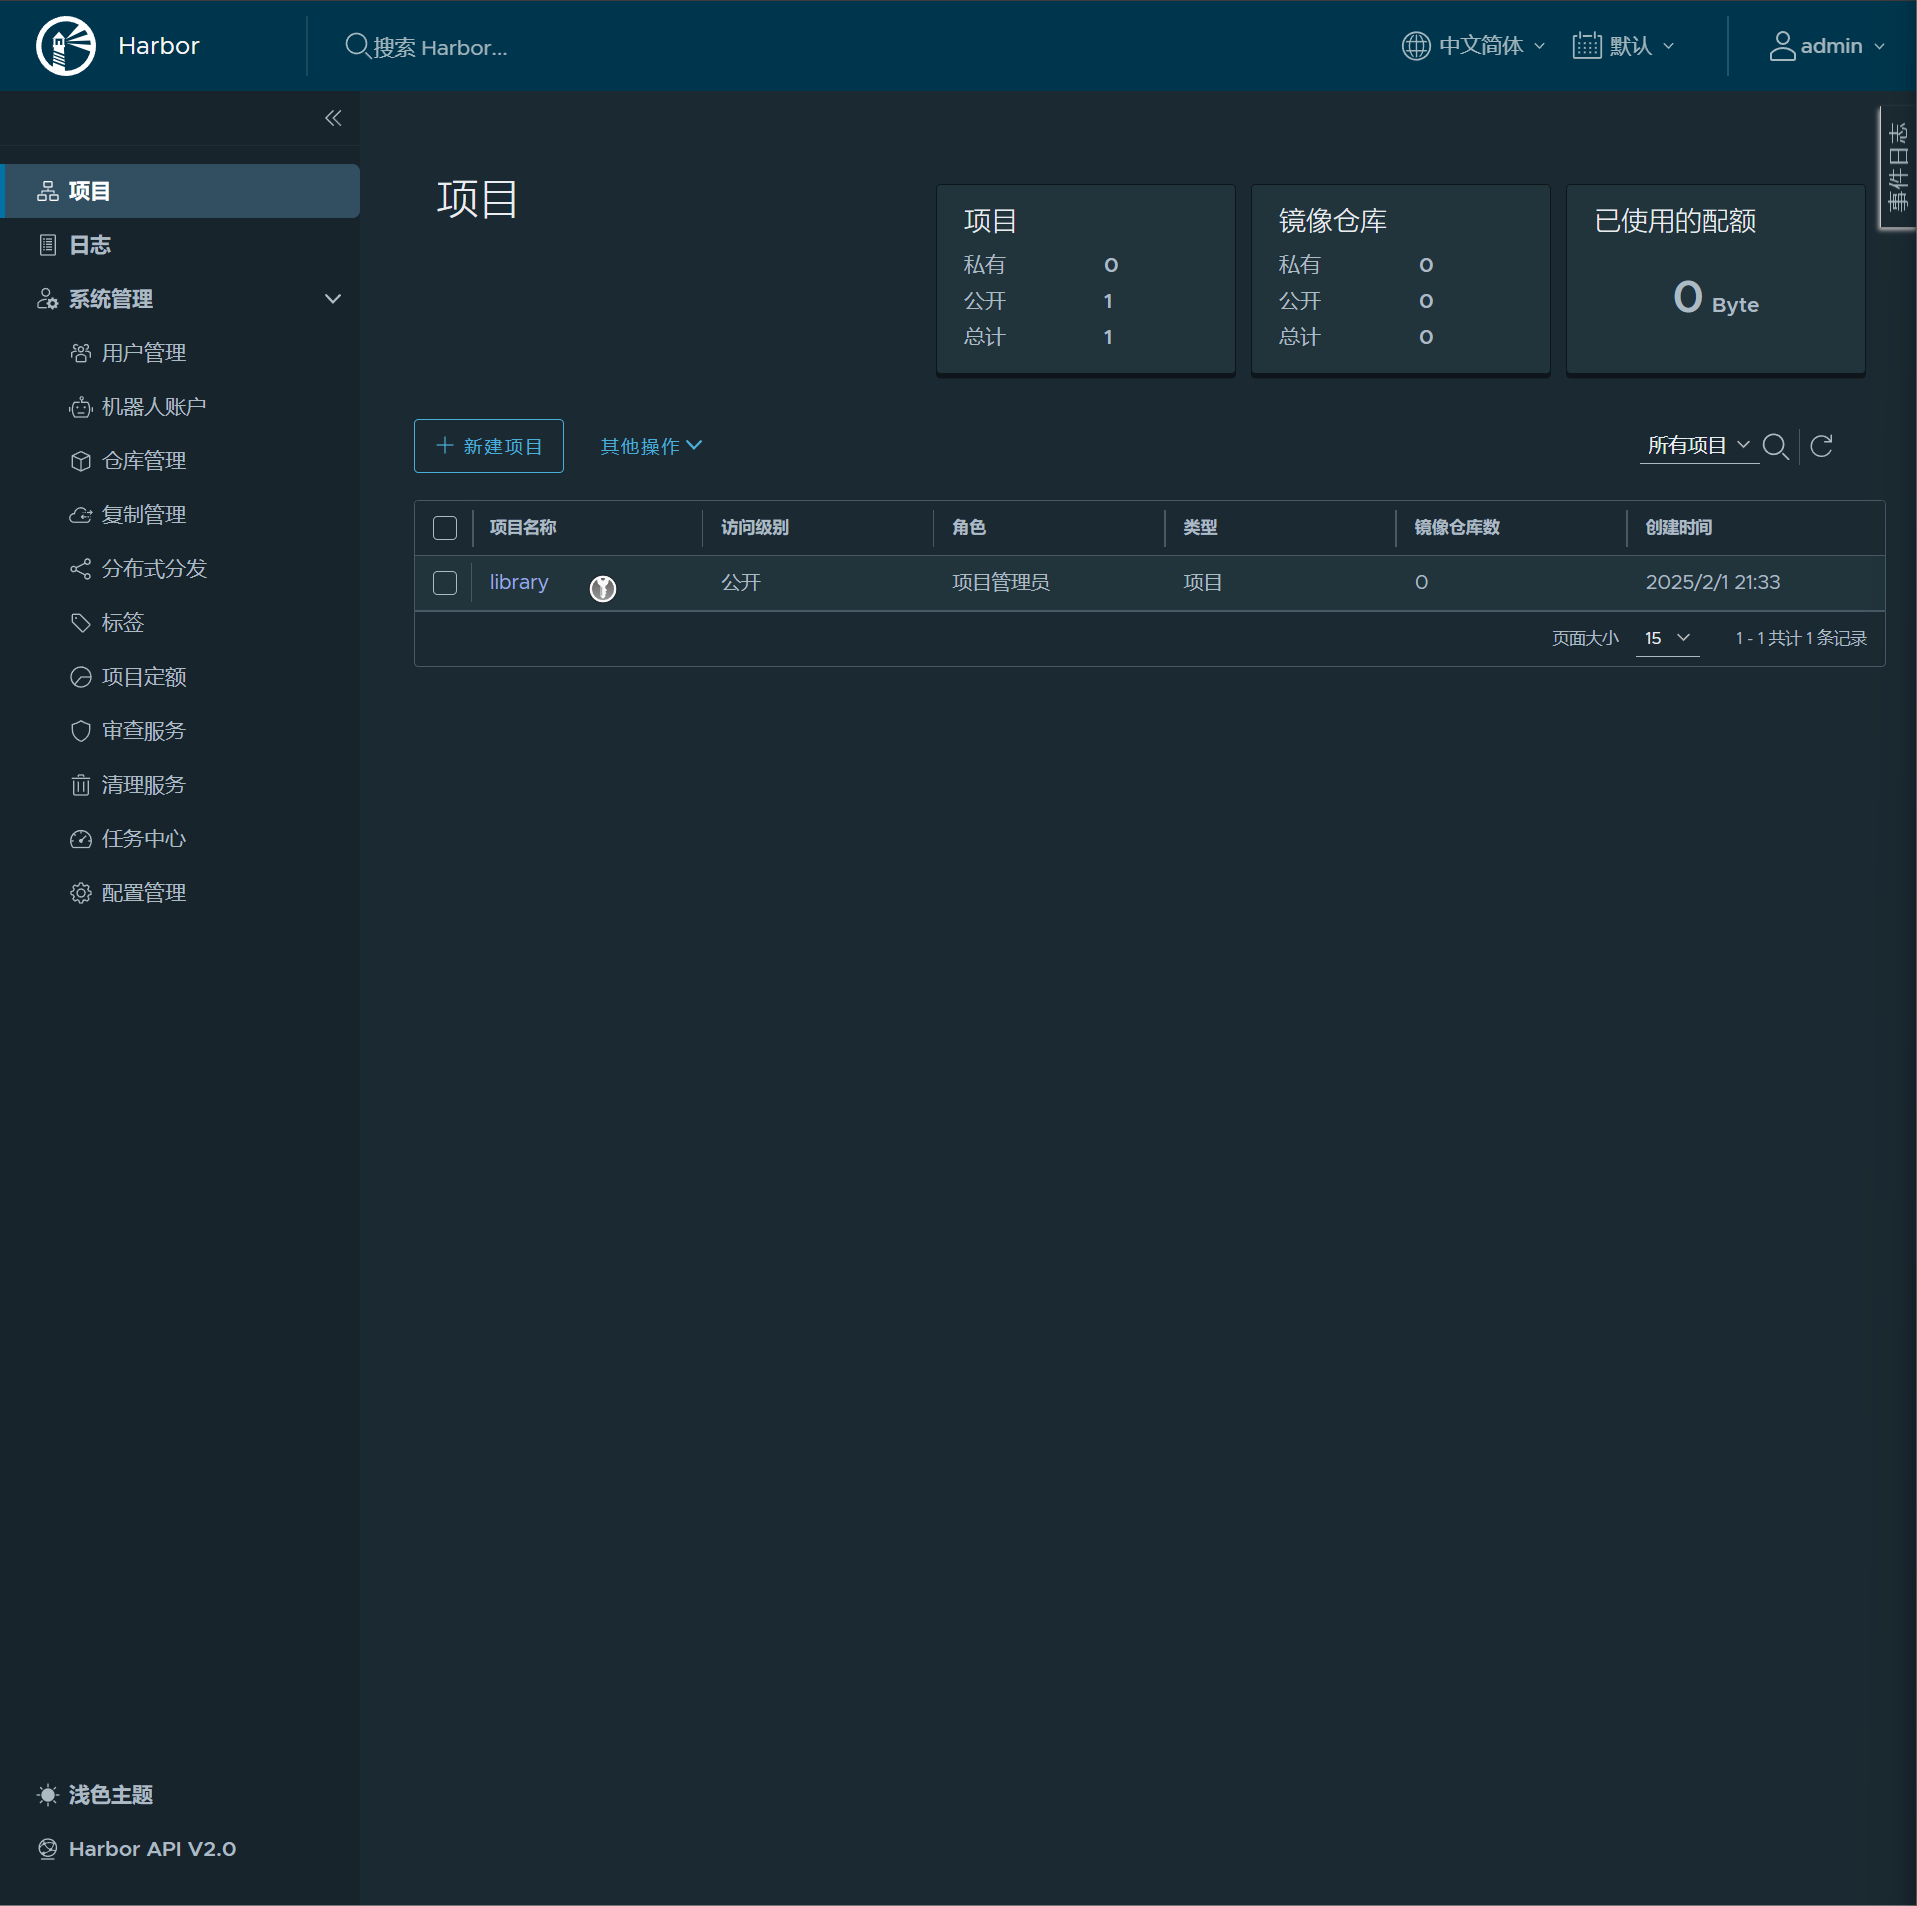This screenshot has width=1917, height=1906.
Task: Click the search magnifier in header
Action: 357,46
